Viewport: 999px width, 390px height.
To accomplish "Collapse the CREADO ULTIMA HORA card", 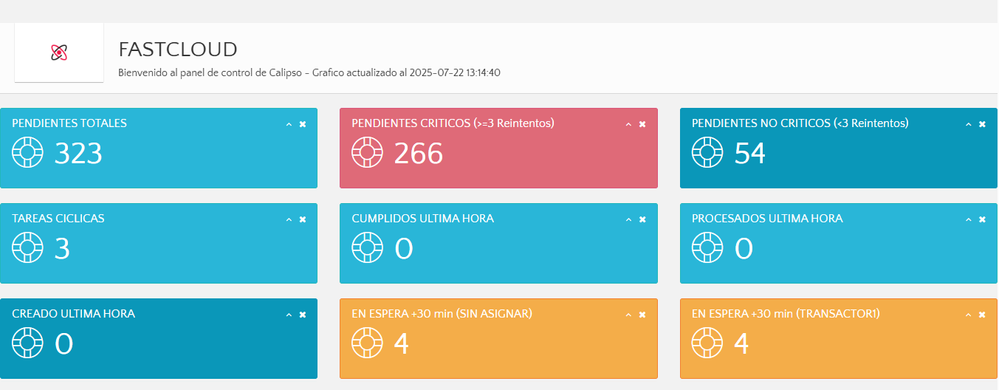I will (289, 315).
